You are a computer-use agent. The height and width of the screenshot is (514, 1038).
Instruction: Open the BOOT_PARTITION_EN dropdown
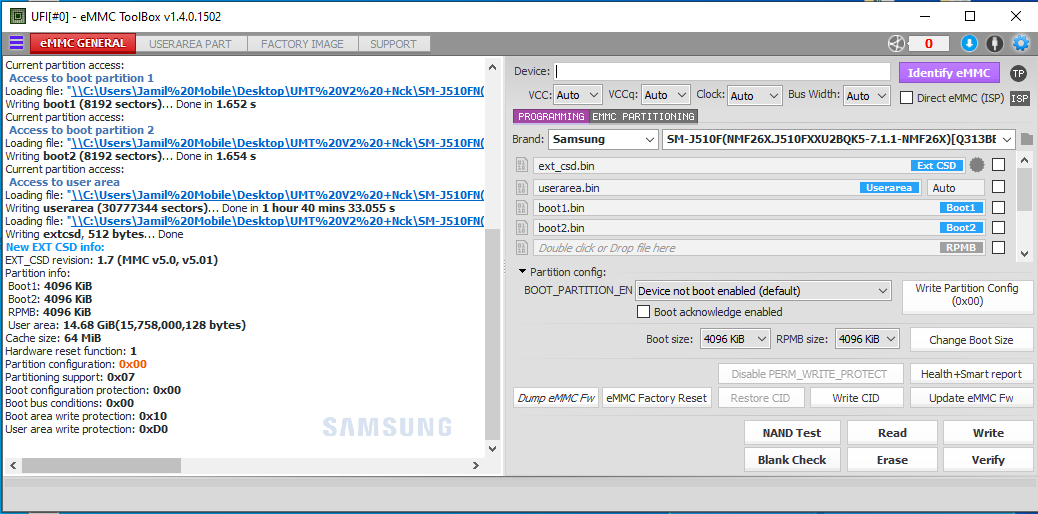[763, 291]
